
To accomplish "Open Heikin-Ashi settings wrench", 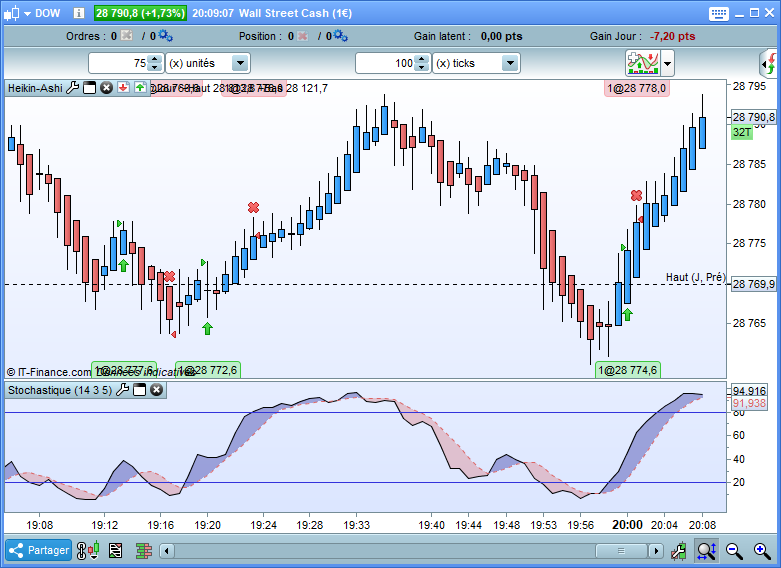I will point(73,88).
